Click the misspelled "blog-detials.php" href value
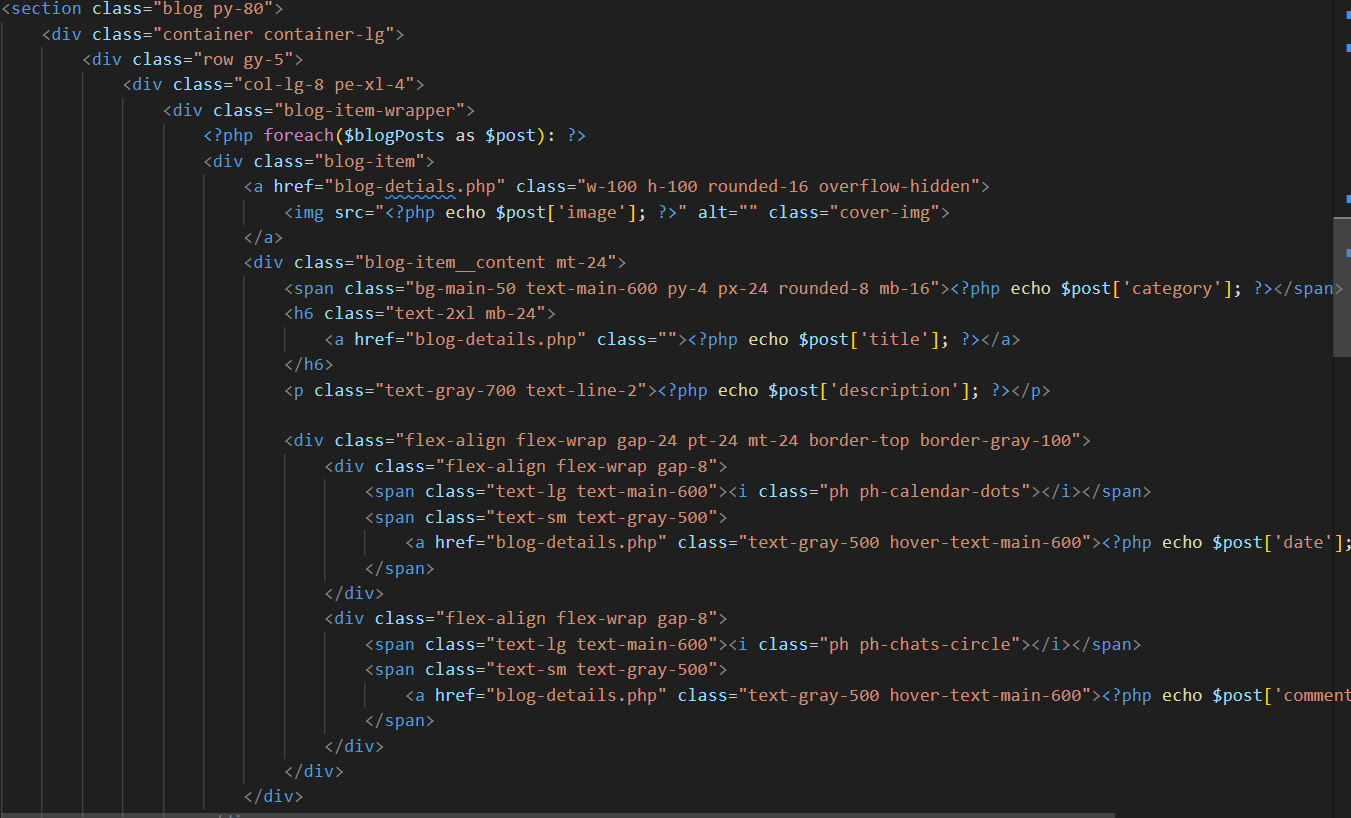This screenshot has height=818, width=1351. 418,186
